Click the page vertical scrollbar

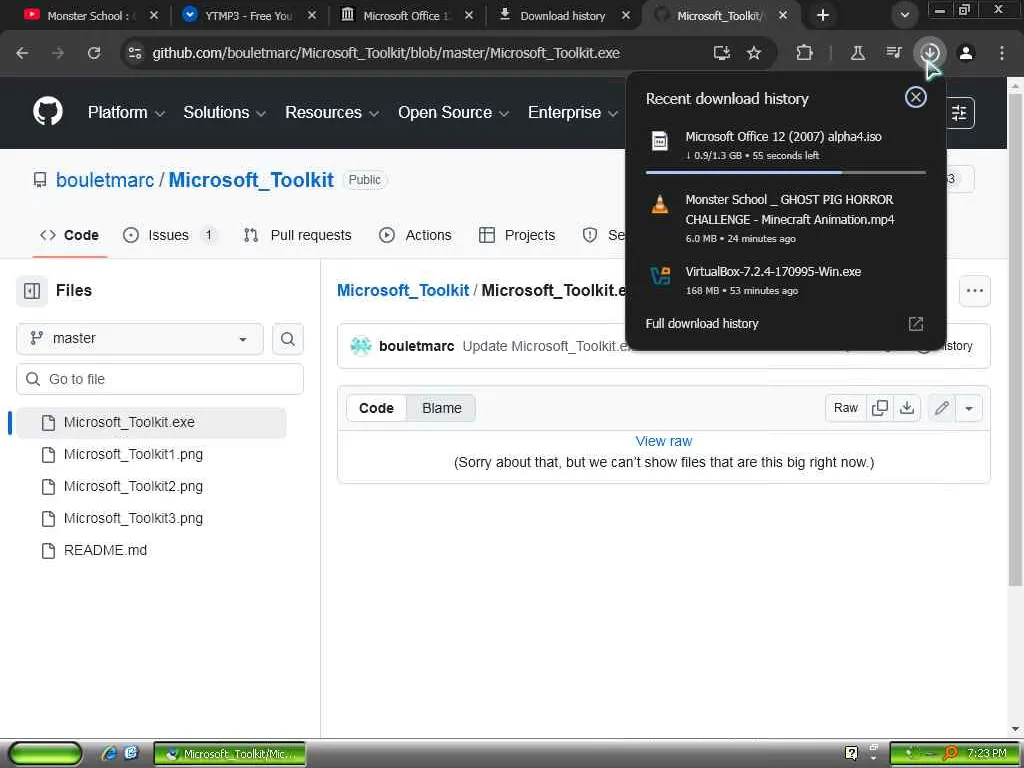click(x=1015, y=340)
